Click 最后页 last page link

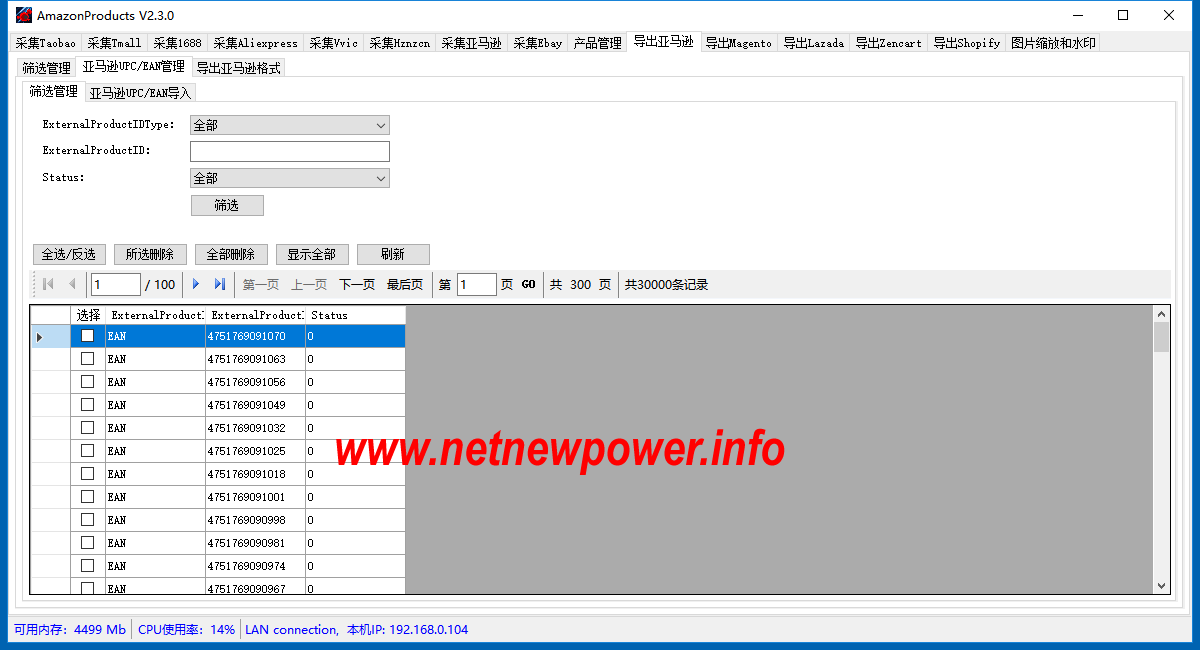[405, 285]
